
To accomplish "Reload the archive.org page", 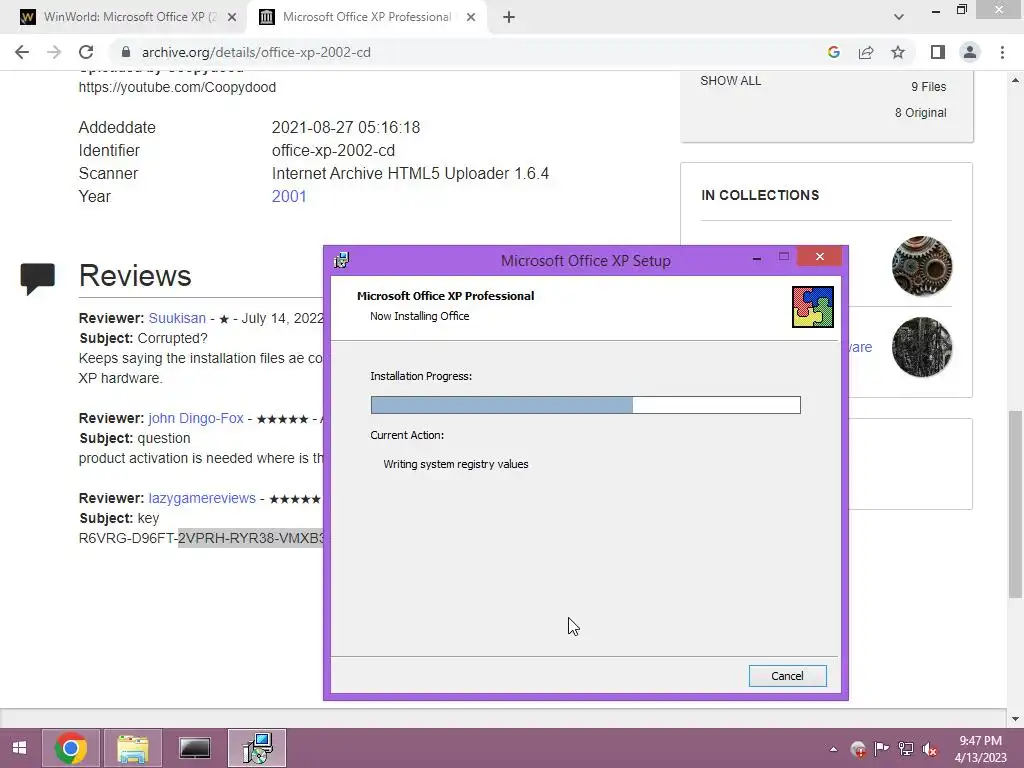I will [x=86, y=52].
